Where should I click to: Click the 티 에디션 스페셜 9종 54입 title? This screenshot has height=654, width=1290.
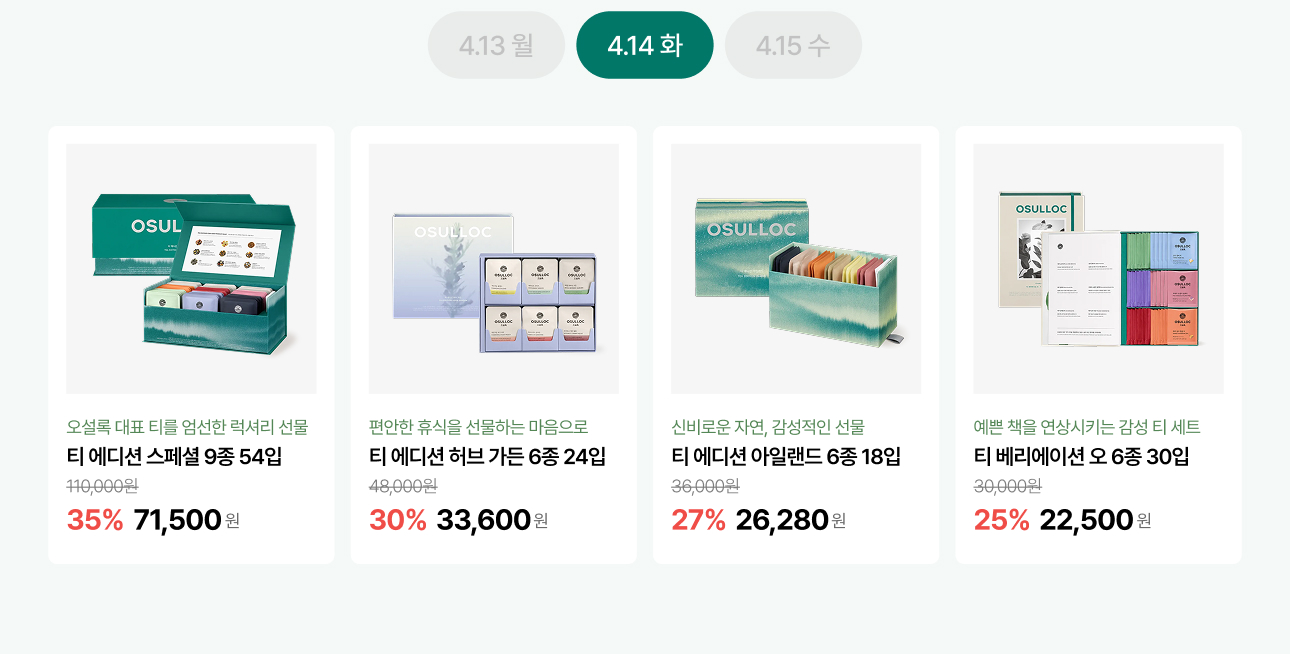[x=174, y=457]
